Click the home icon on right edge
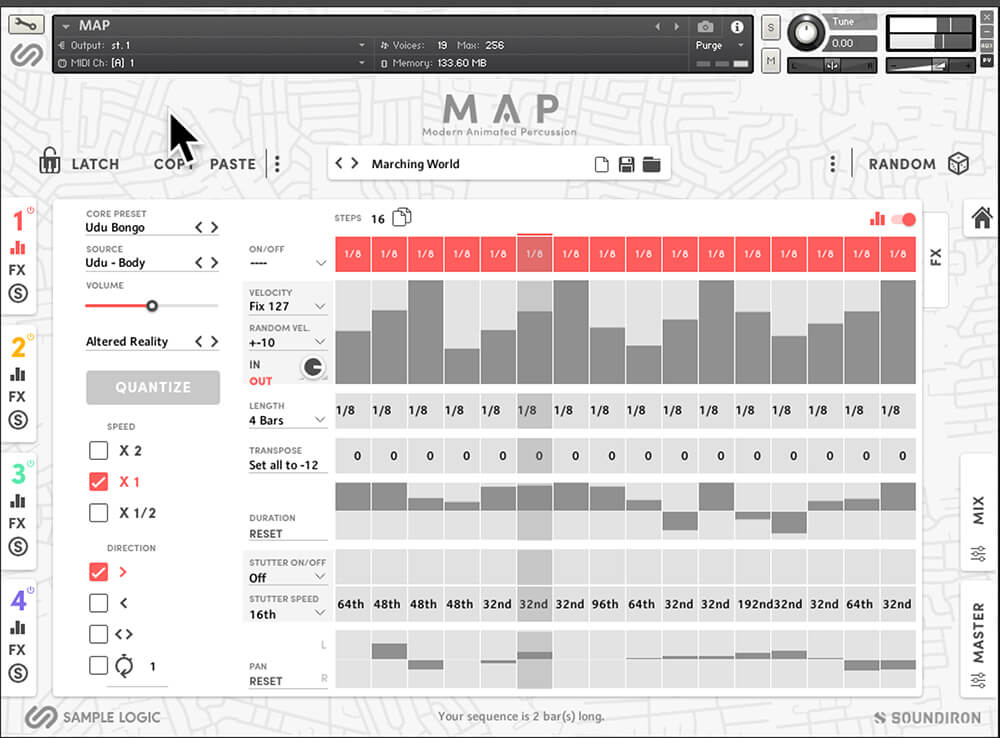Image resolution: width=1000 pixels, height=738 pixels. pyautogui.click(x=981, y=217)
